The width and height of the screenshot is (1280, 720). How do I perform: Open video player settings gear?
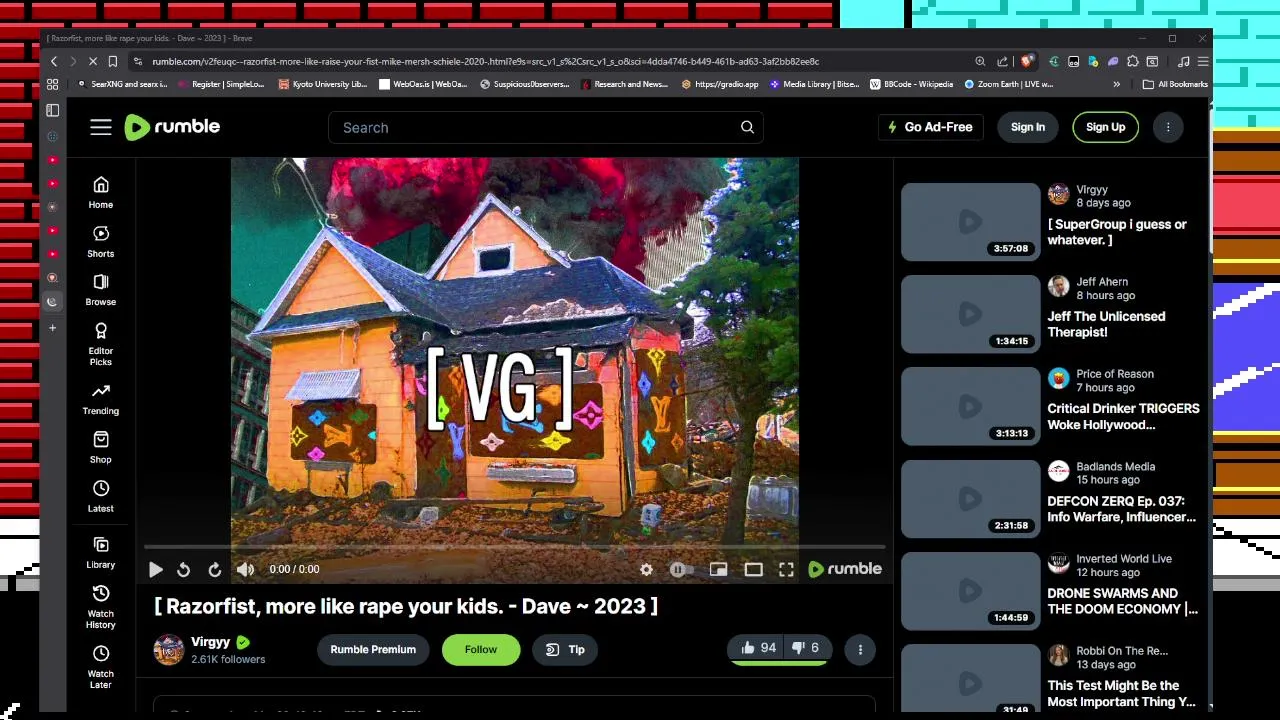tap(646, 569)
